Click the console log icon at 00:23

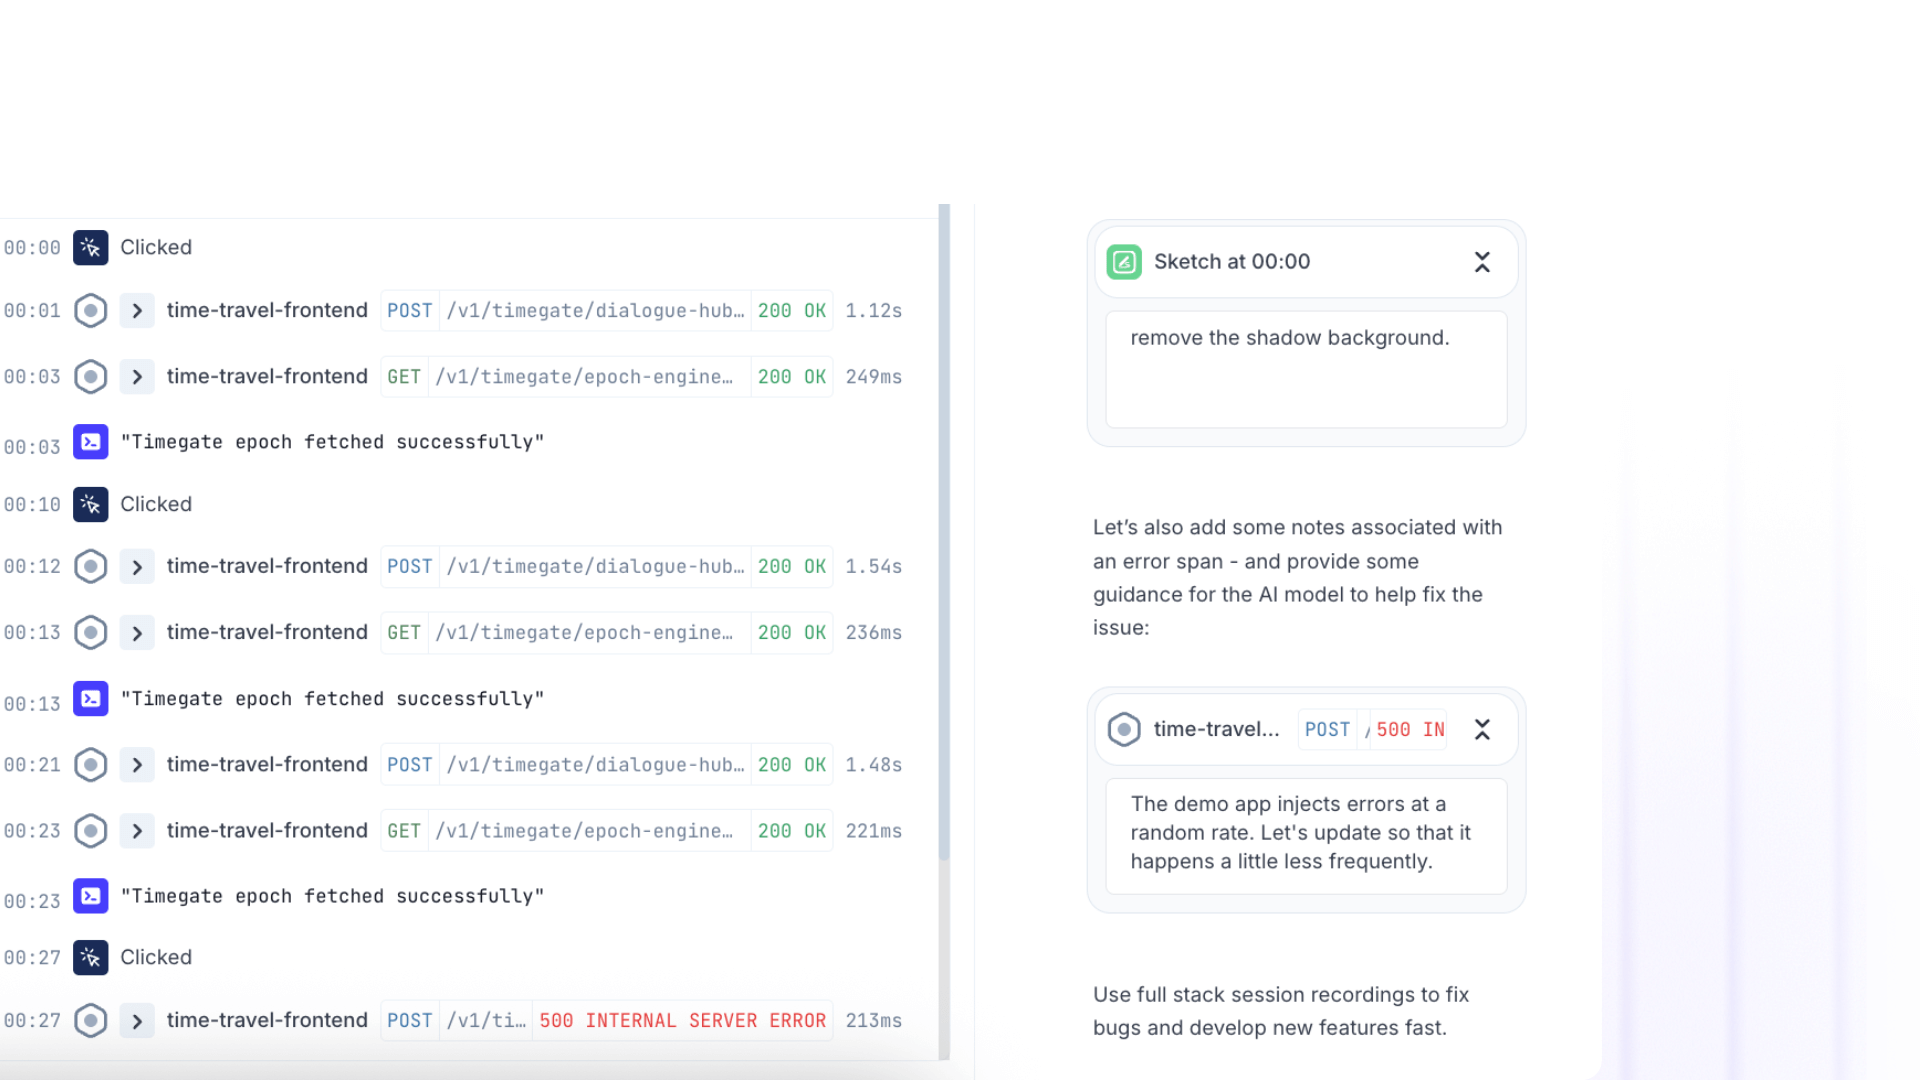click(x=90, y=896)
